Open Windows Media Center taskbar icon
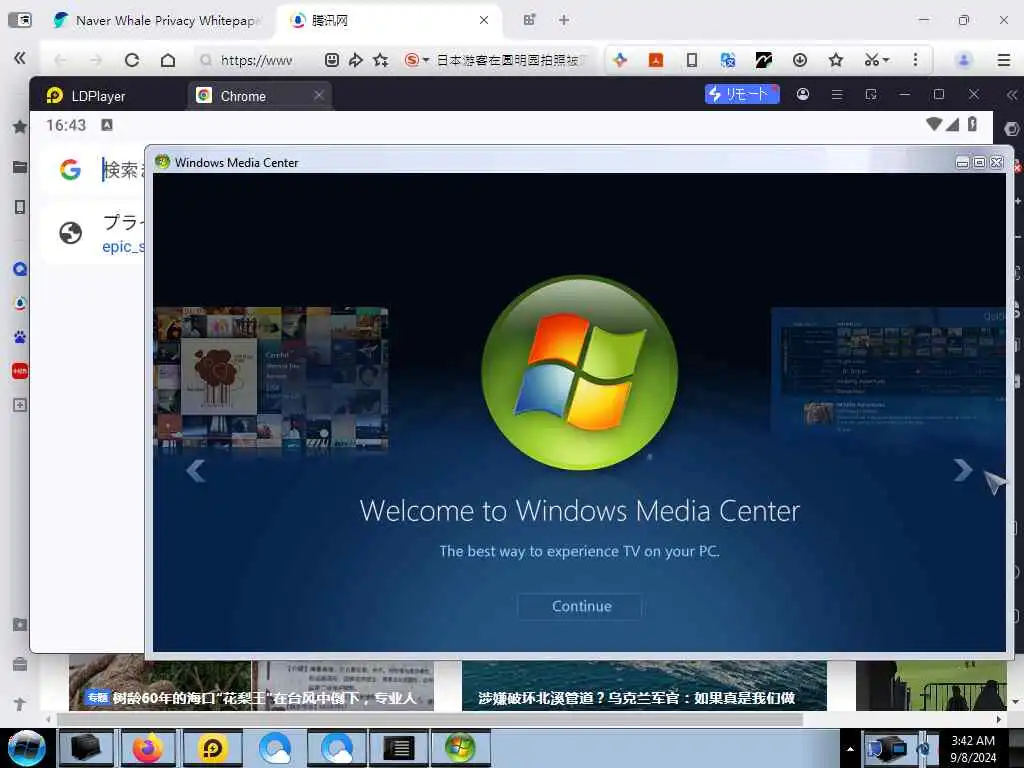The height and width of the screenshot is (768, 1024). tap(460, 748)
